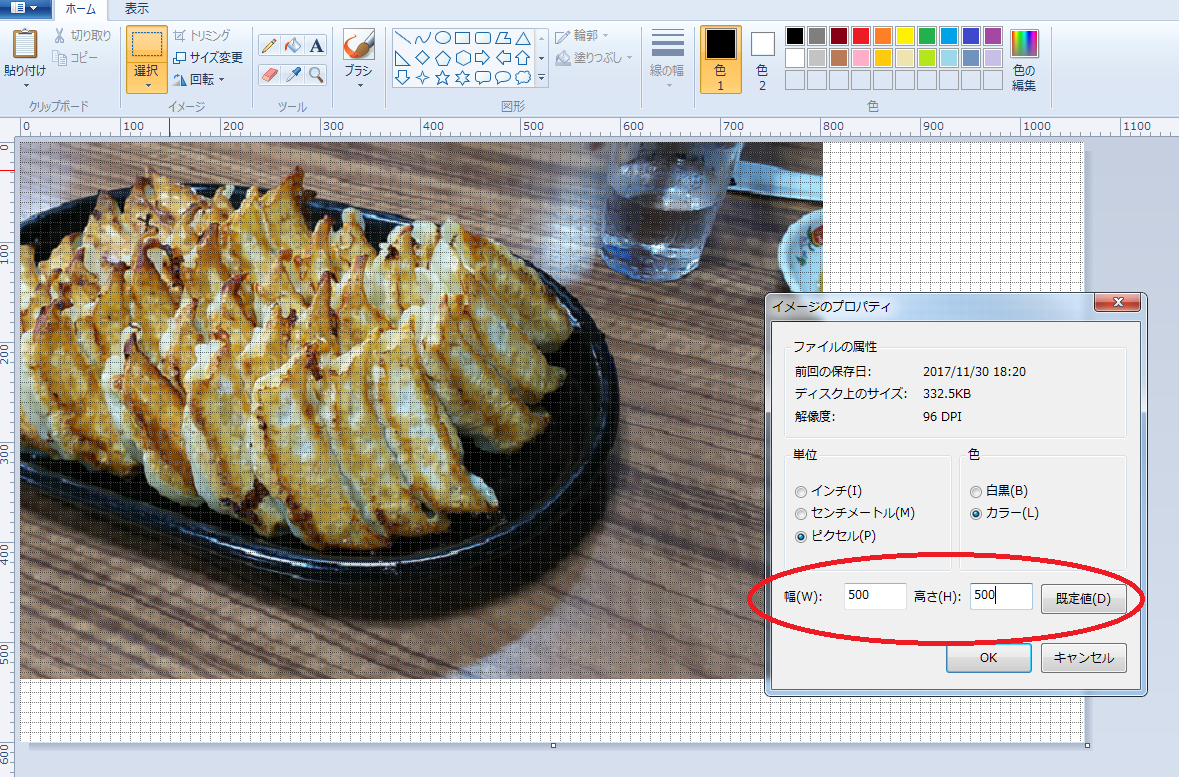Expand the 貼り付け dropdown arrow
The width and height of the screenshot is (1179, 777).
click(x=26, y=85)
